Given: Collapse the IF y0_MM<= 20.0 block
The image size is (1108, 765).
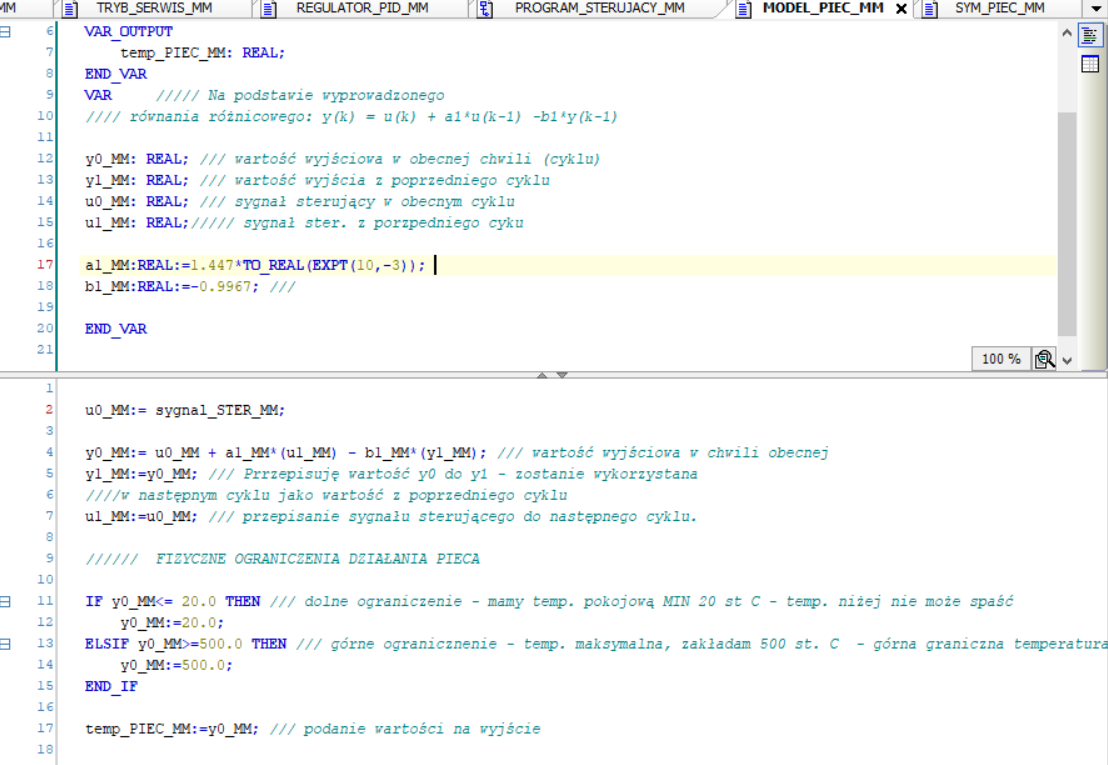Looking at the screenshot, I should 6,601.
